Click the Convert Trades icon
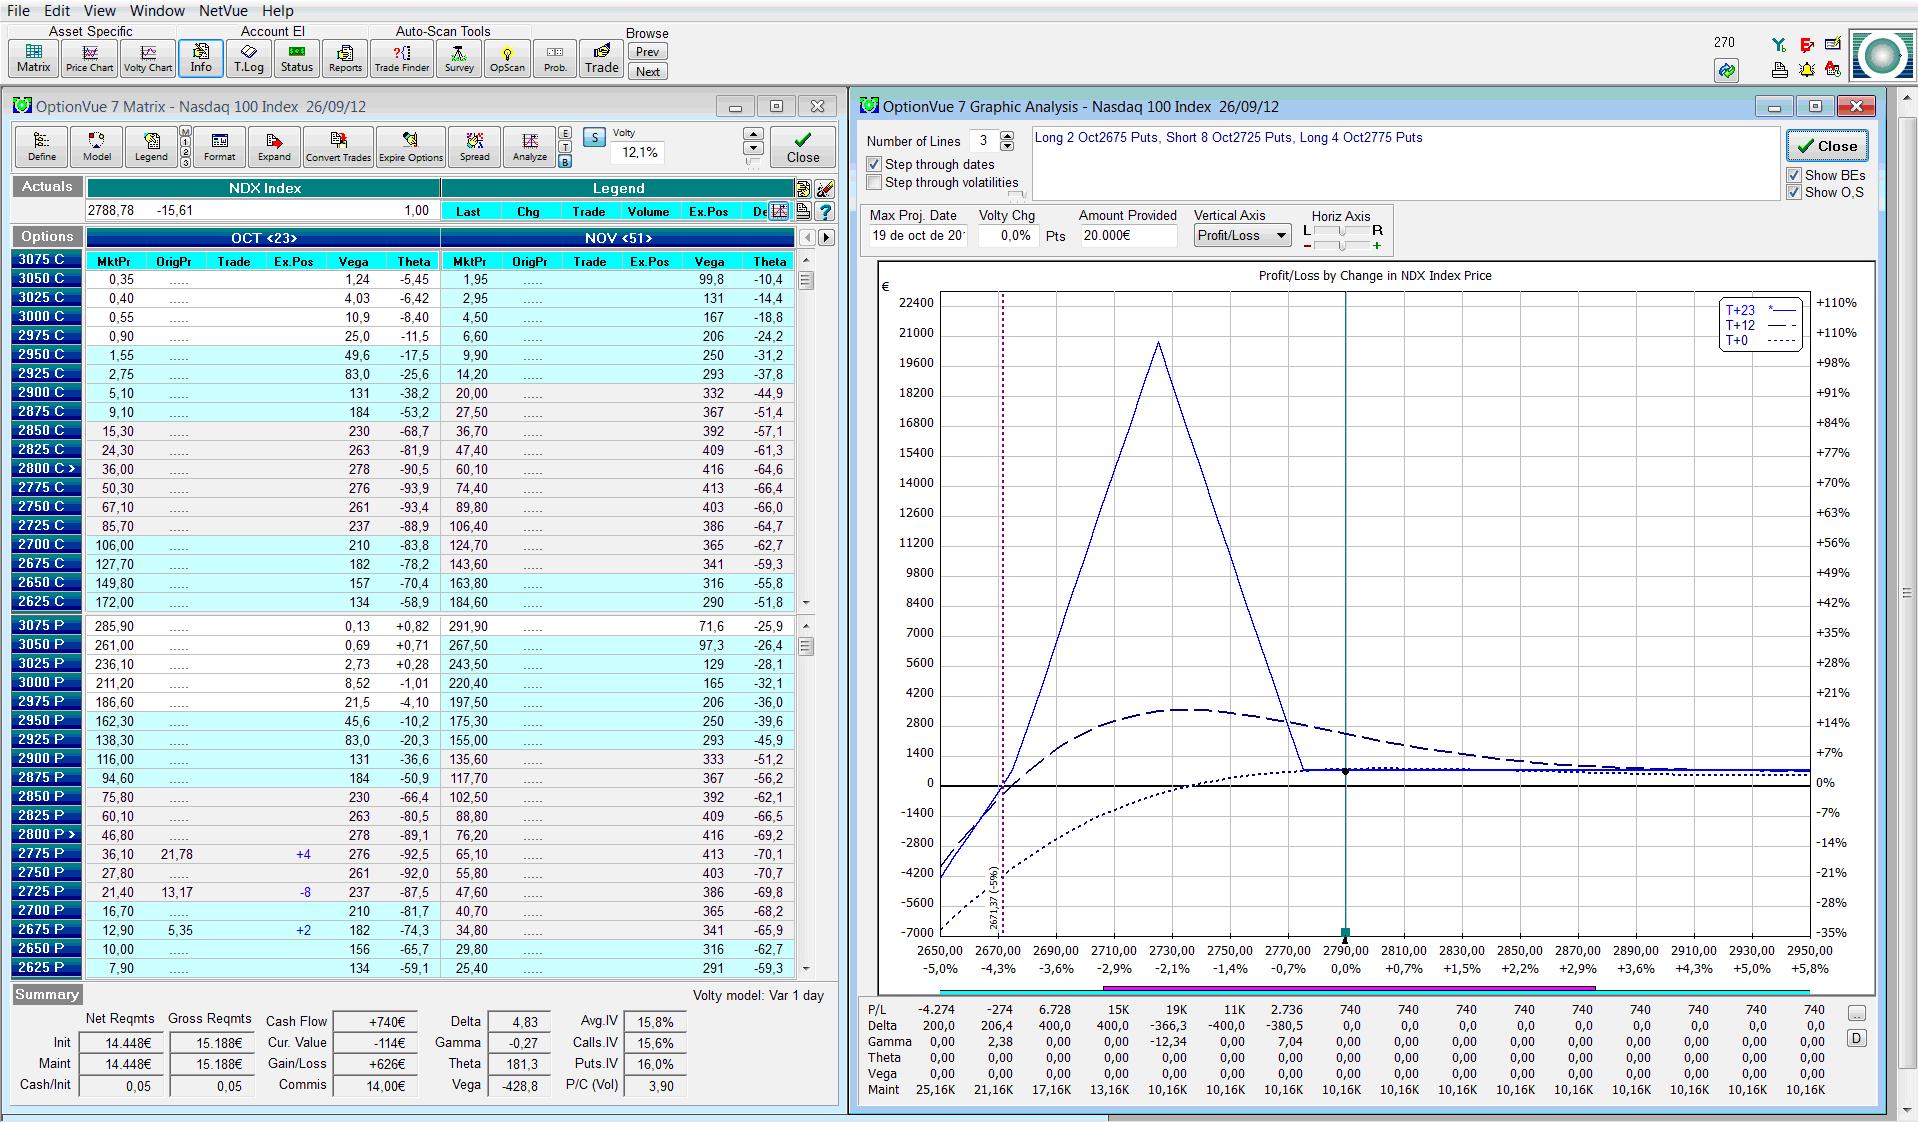The image size is (1918, 1122). 338,147
